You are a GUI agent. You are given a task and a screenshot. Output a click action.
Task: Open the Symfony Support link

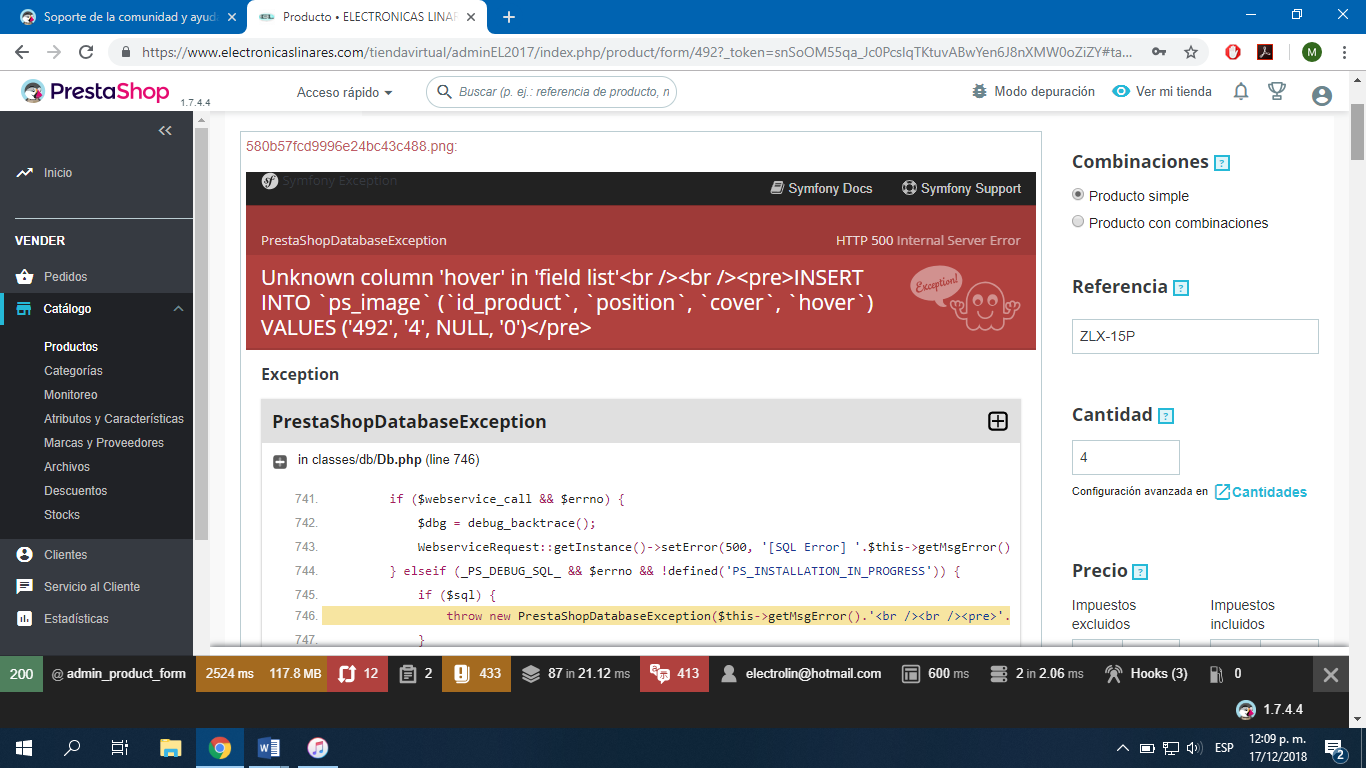click(x=961, y=189)
